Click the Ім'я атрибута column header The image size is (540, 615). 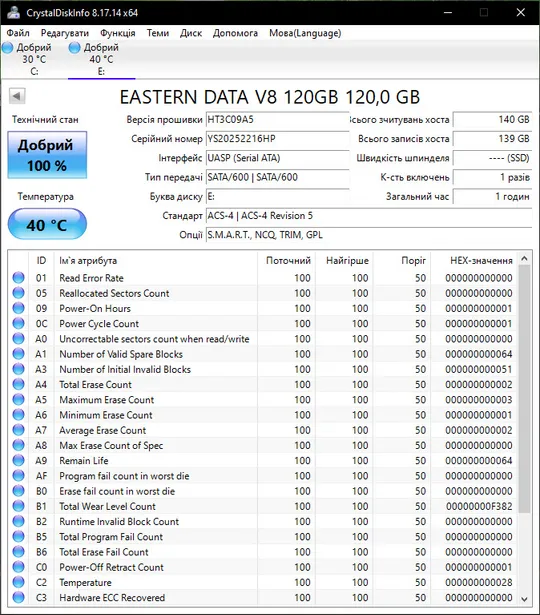pyautogui.click(x=156, y=260)
